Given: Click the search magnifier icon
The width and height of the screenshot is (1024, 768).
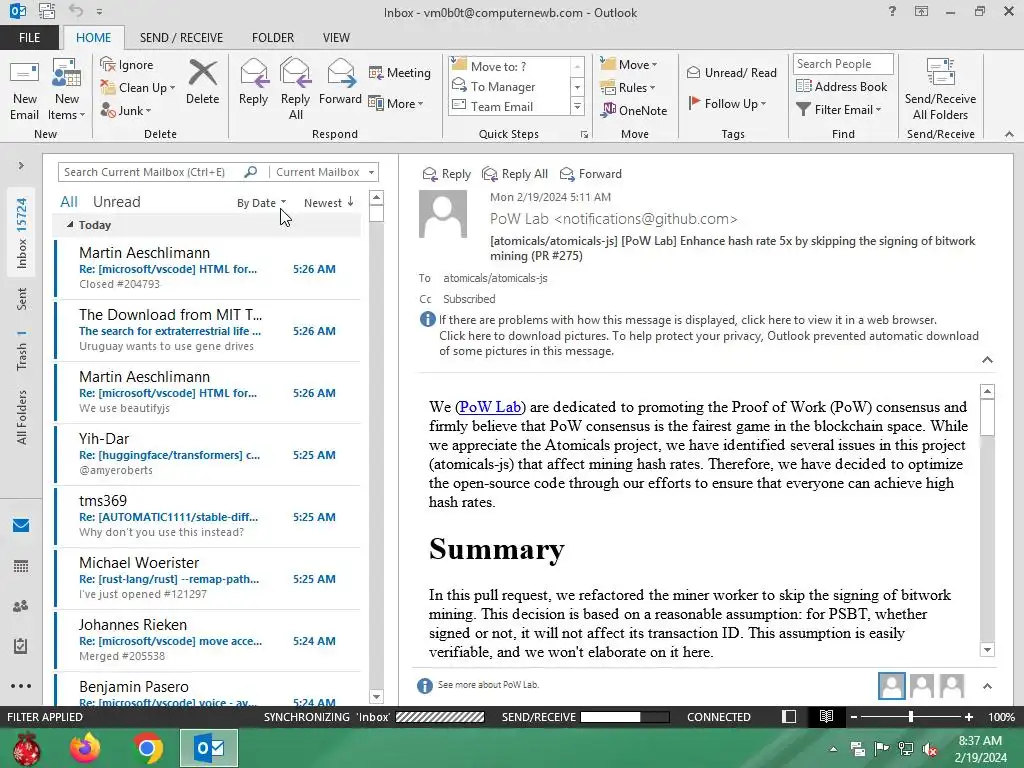Looking at the screenshot, I should (251, 172).
